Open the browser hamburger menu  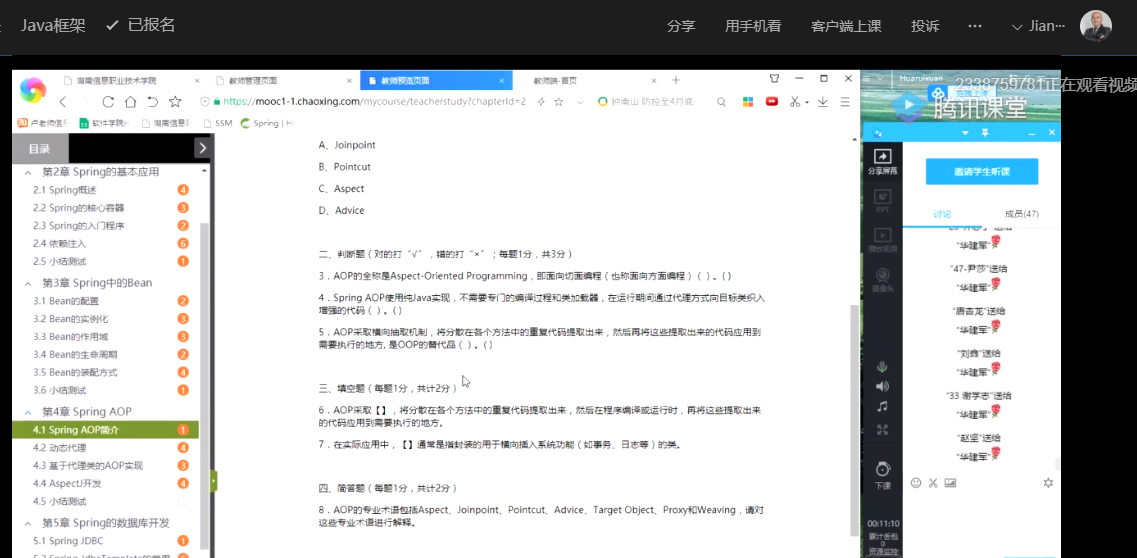point(845,102)
